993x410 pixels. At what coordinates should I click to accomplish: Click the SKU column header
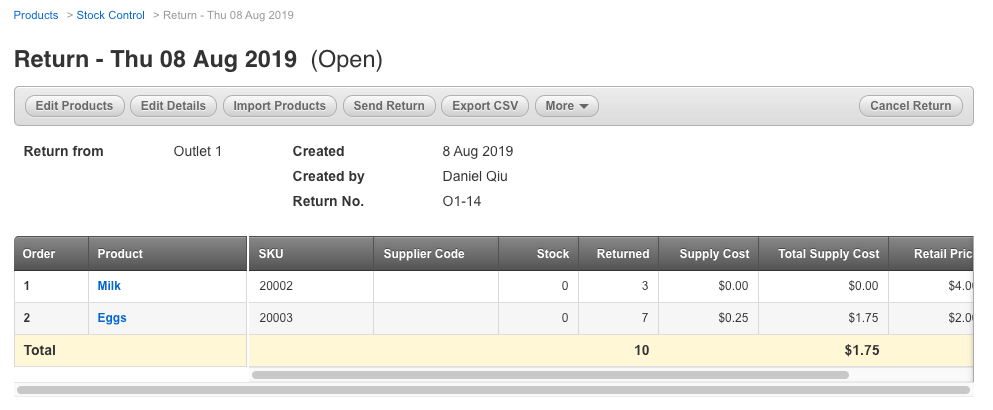pyautogui.click(x=271, y=254)
